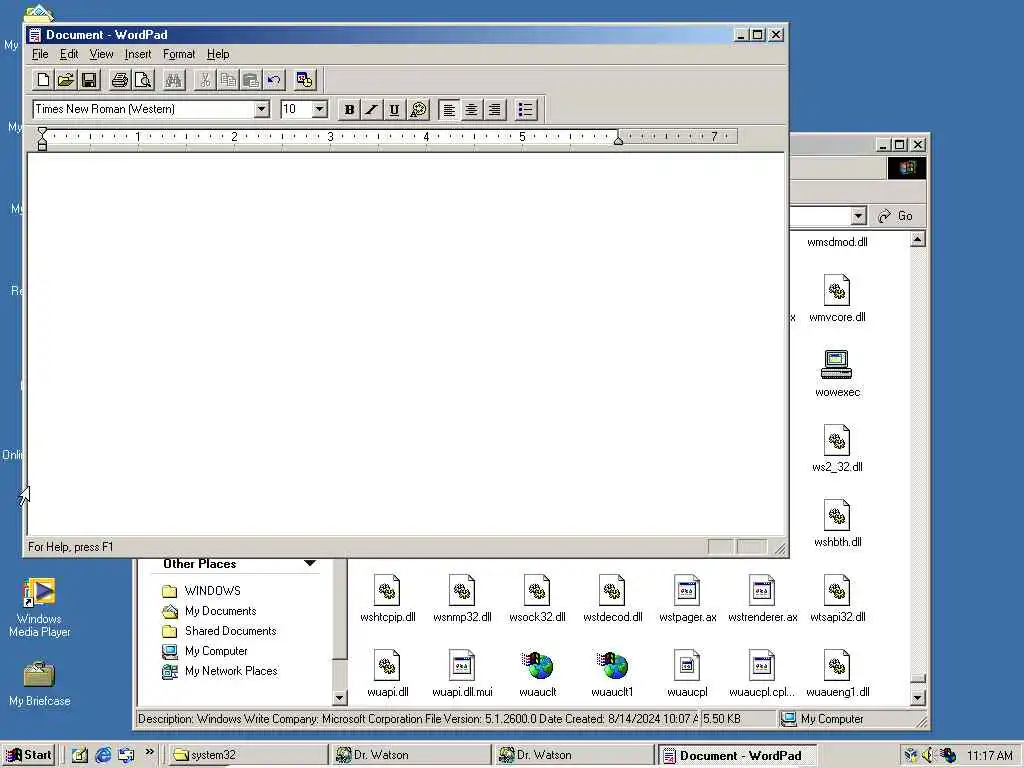Select the wstpager.ax file icon
1024x768 pixels.
coord(687,591)
